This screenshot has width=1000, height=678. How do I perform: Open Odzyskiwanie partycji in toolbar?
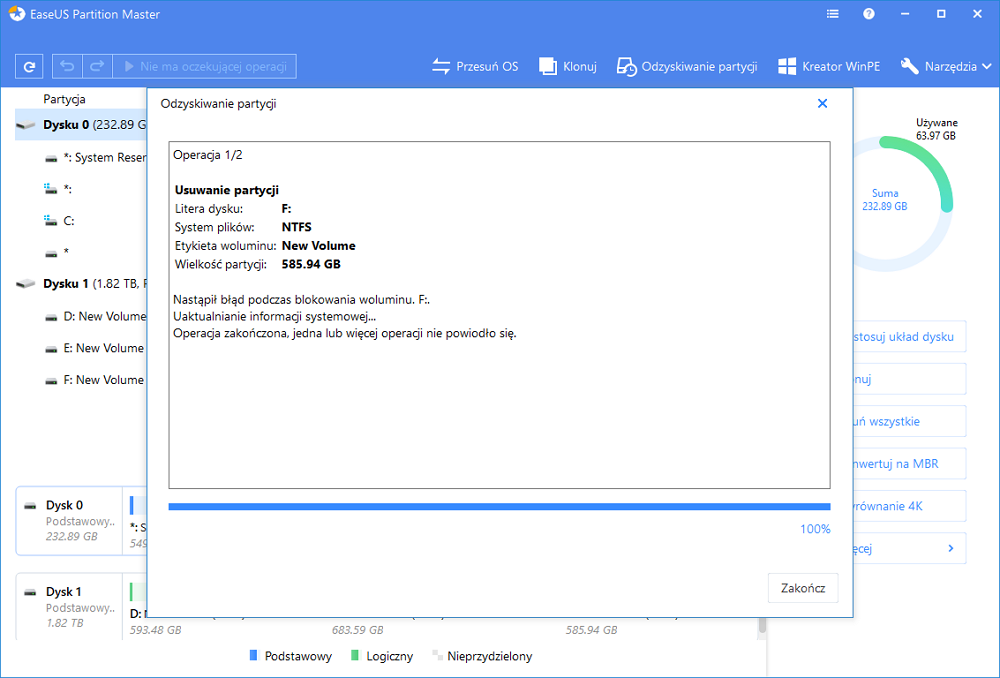(687, 66)
